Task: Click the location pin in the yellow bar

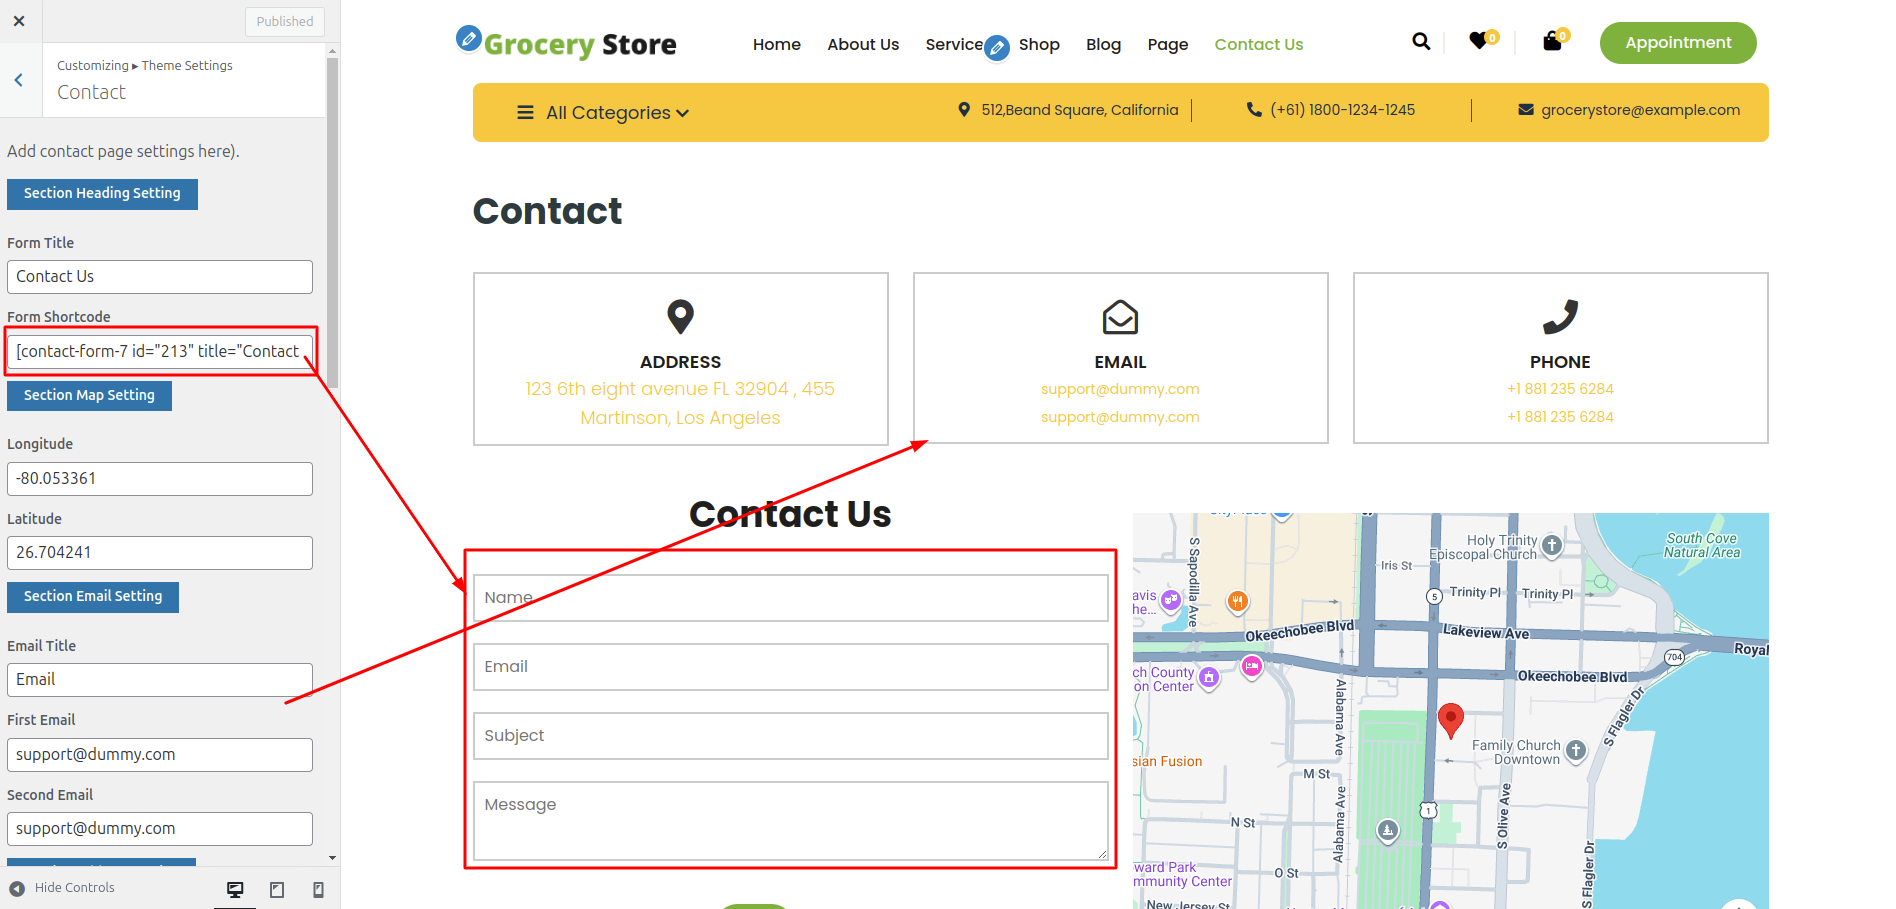Action: point(964,110)
